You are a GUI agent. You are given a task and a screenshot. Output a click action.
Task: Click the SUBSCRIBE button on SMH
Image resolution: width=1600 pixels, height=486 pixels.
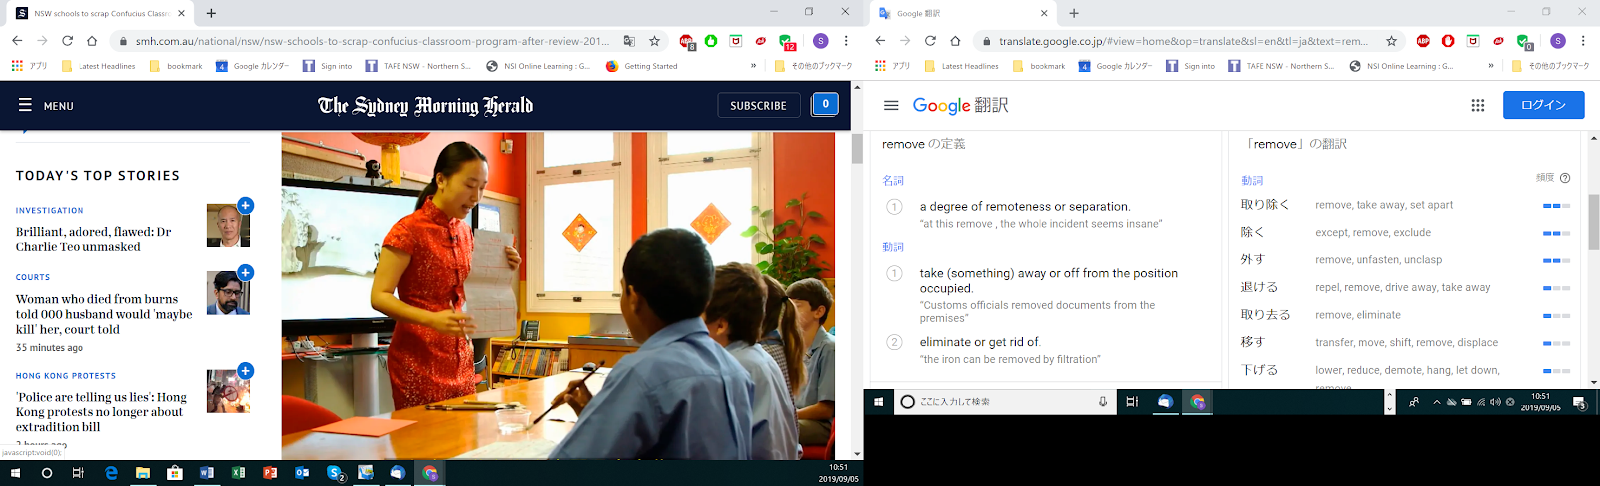click(758, 105)
